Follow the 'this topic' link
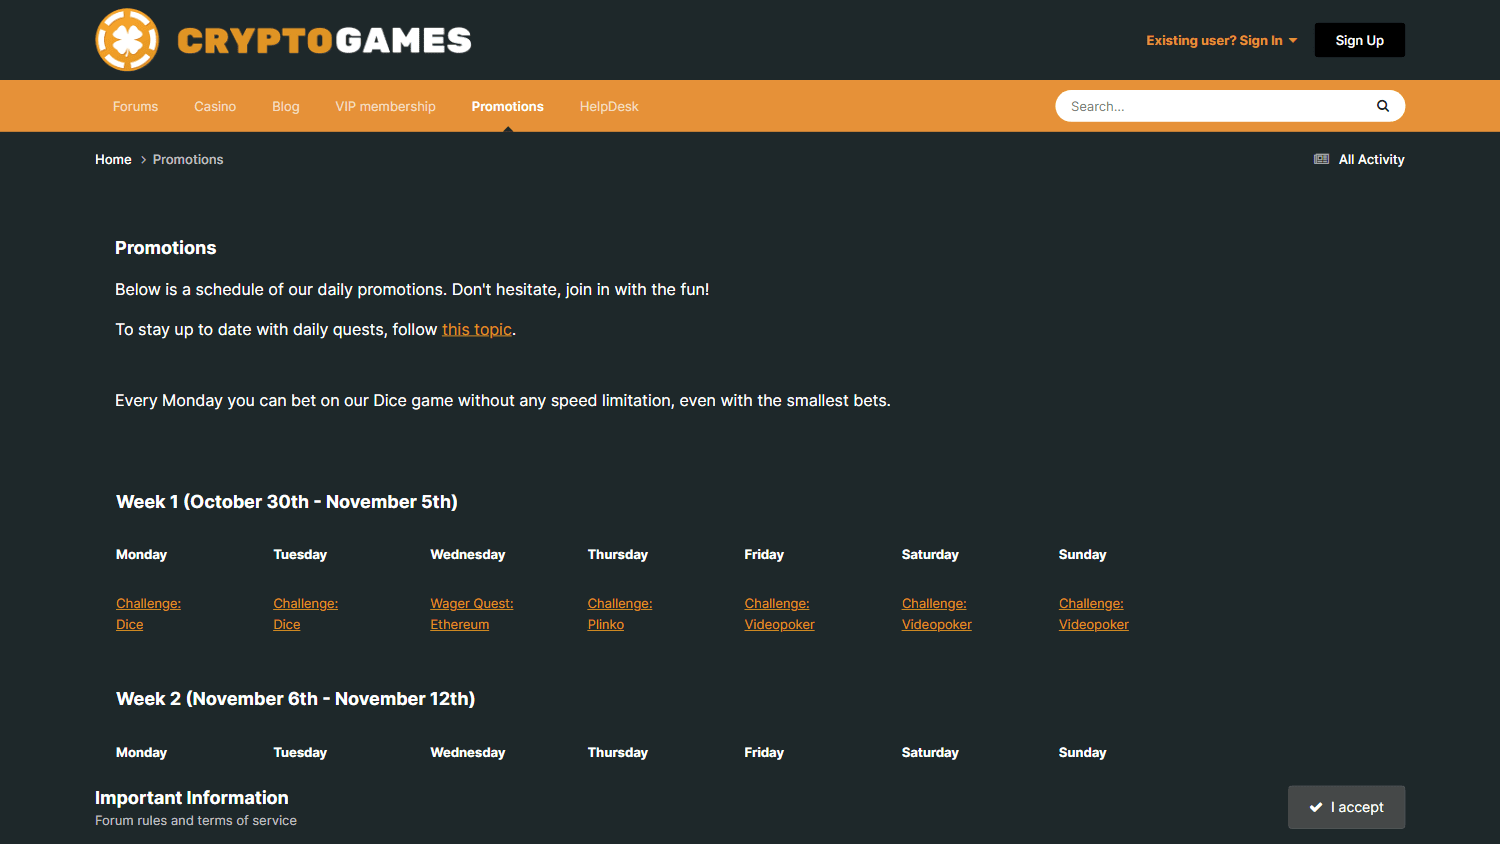 [477, 329]
